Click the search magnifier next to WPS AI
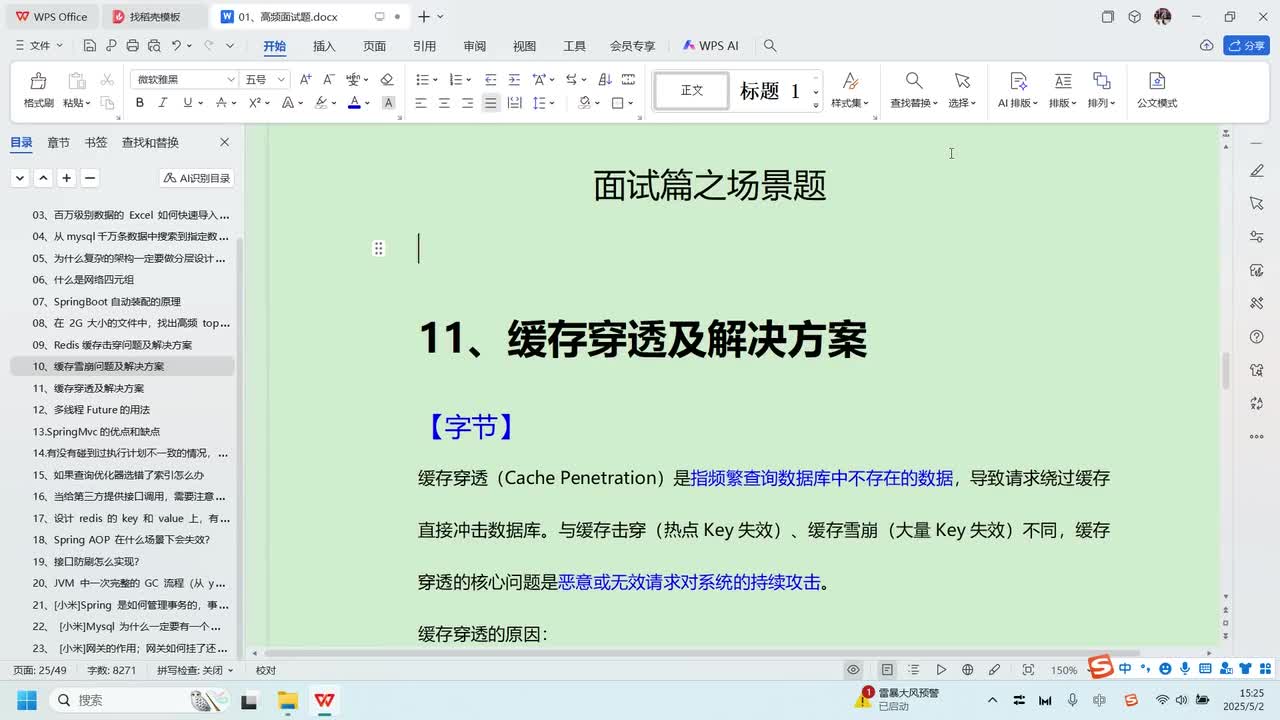Viewport: 1280px width, 720px height. [770, 46]
